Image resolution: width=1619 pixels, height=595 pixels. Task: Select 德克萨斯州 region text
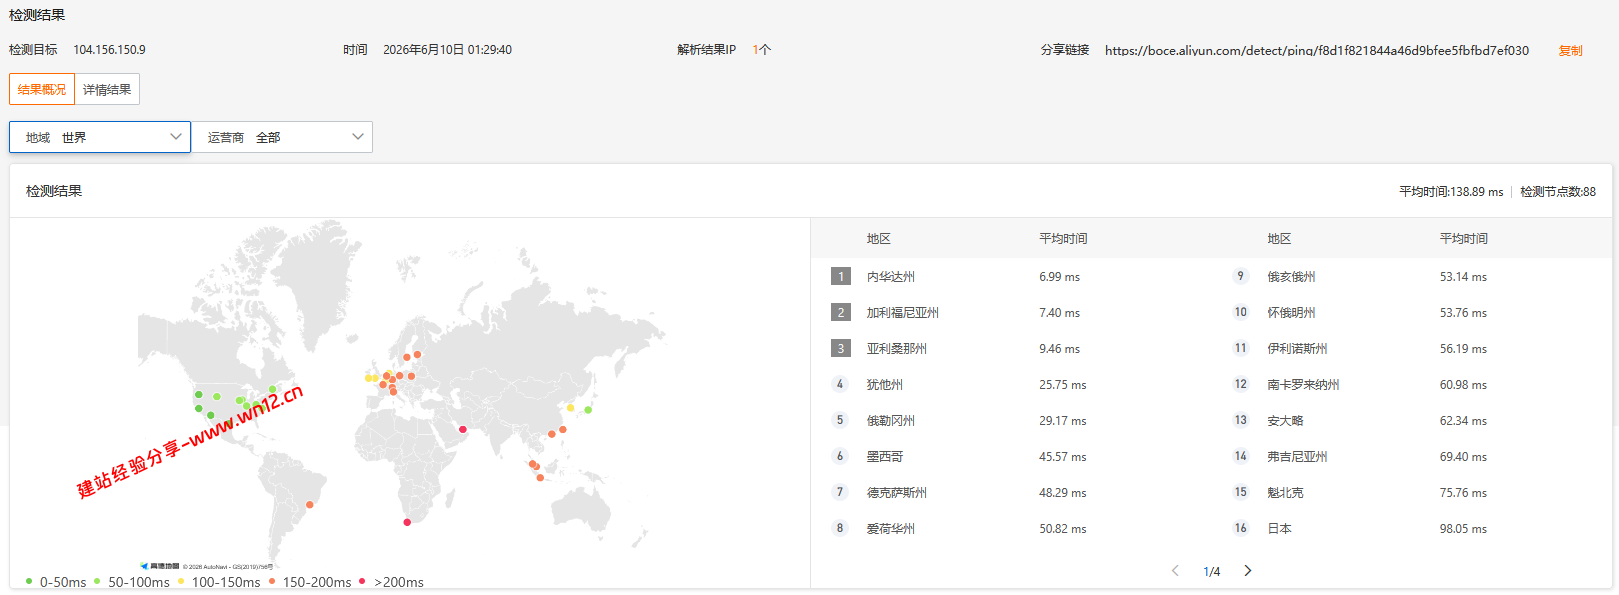[x=897, y=493]
